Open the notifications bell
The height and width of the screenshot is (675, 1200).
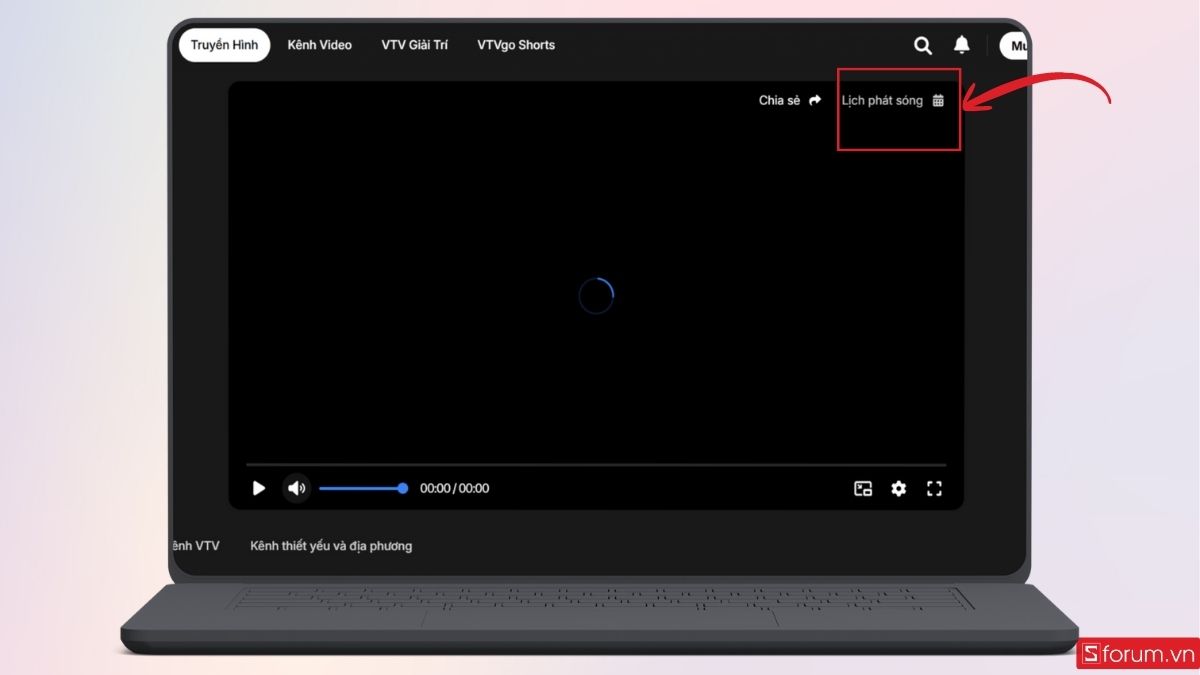tap(961, 45)
